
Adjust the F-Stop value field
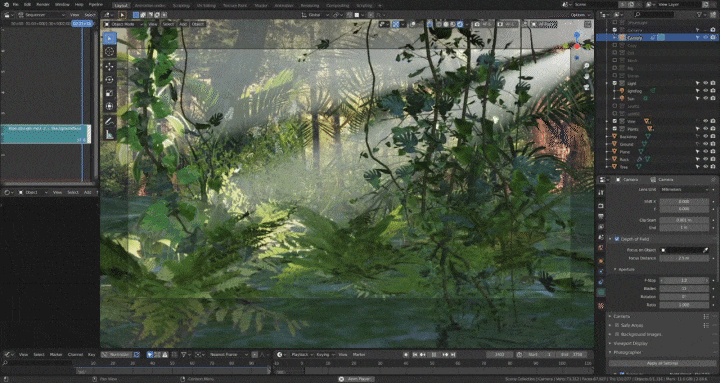[x=684, y=280]
